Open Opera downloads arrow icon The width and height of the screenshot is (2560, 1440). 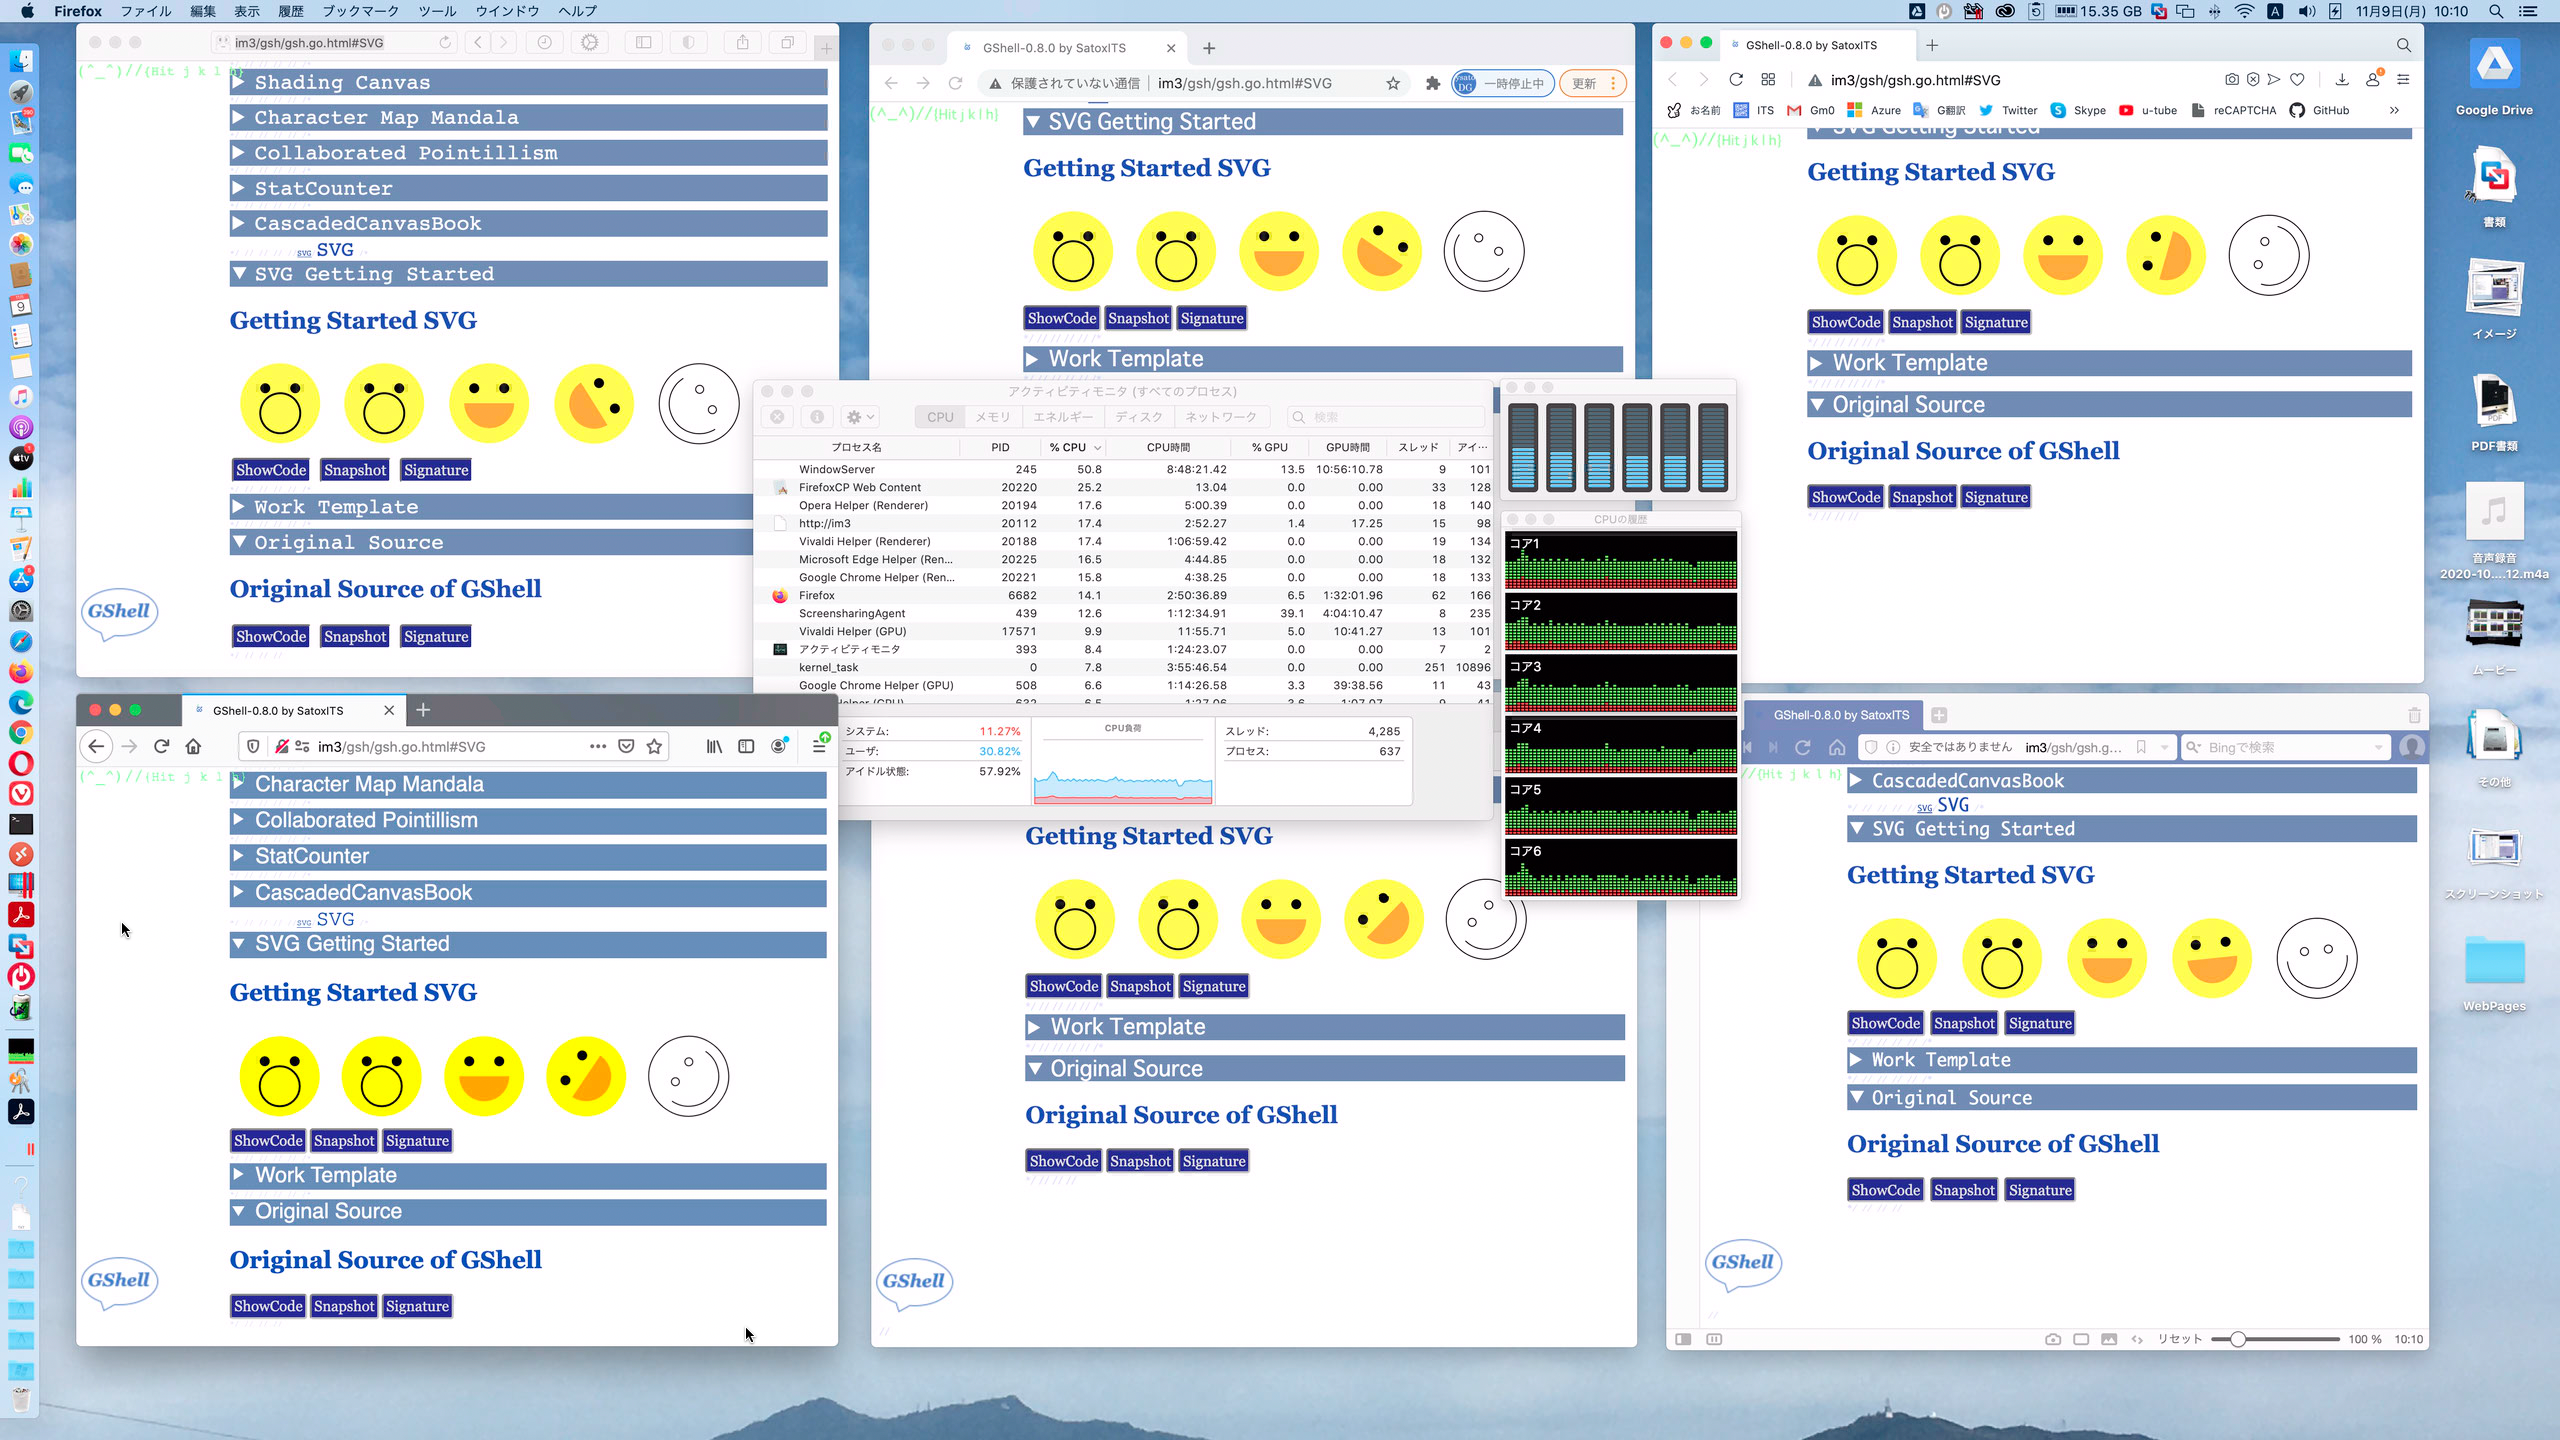(x=2341, y=80)
